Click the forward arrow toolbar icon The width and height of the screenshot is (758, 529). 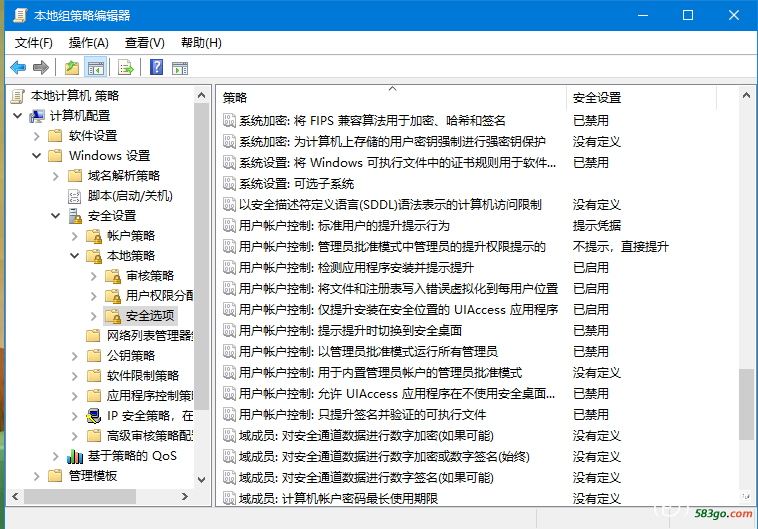[41, 68]
